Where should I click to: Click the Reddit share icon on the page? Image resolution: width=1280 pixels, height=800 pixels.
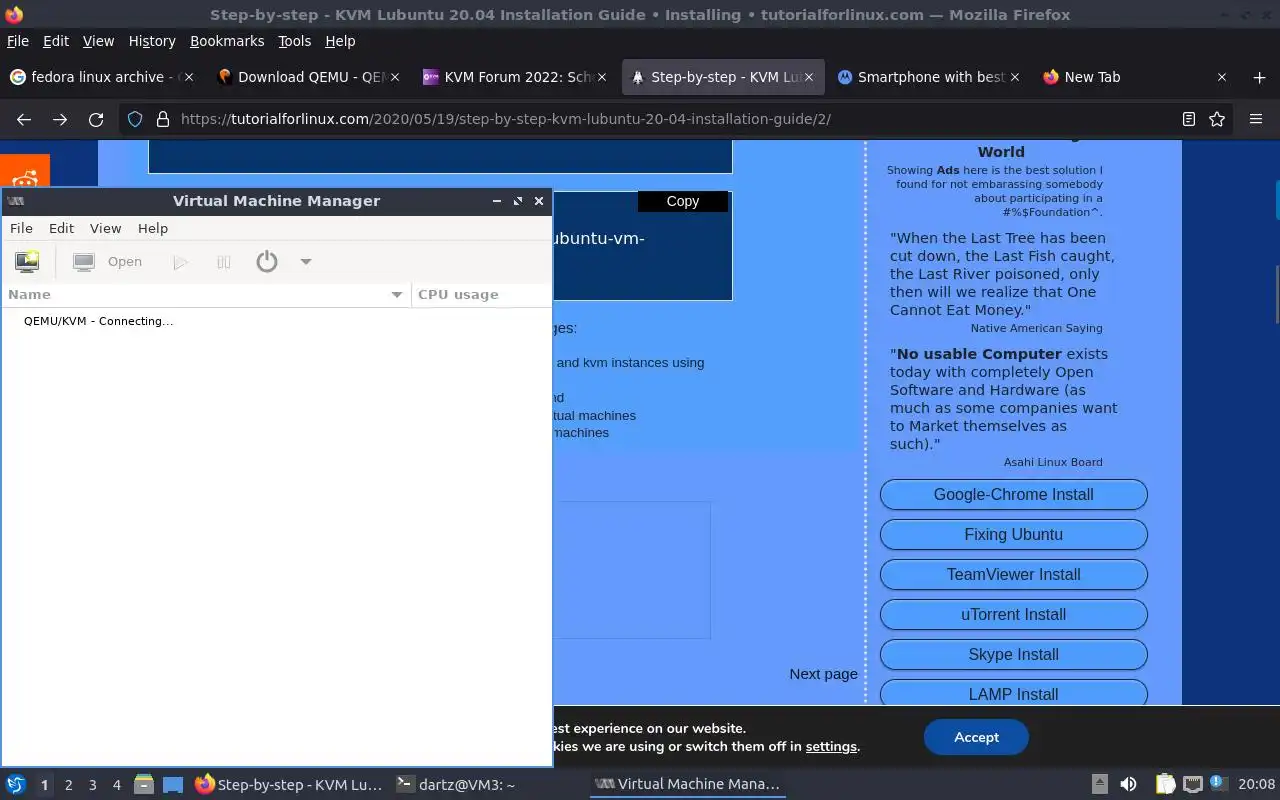coord(25,172)
